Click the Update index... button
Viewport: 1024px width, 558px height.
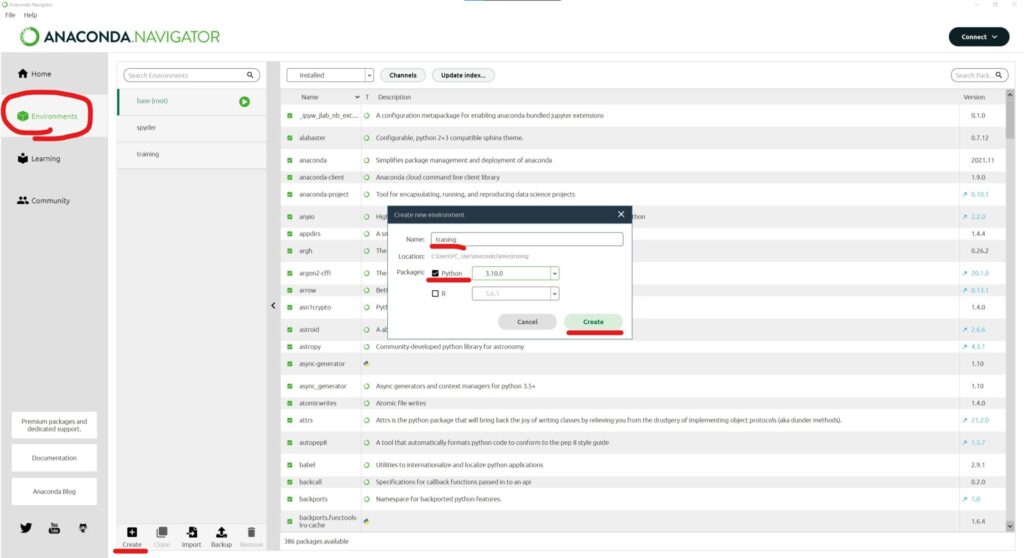[463, 75]
